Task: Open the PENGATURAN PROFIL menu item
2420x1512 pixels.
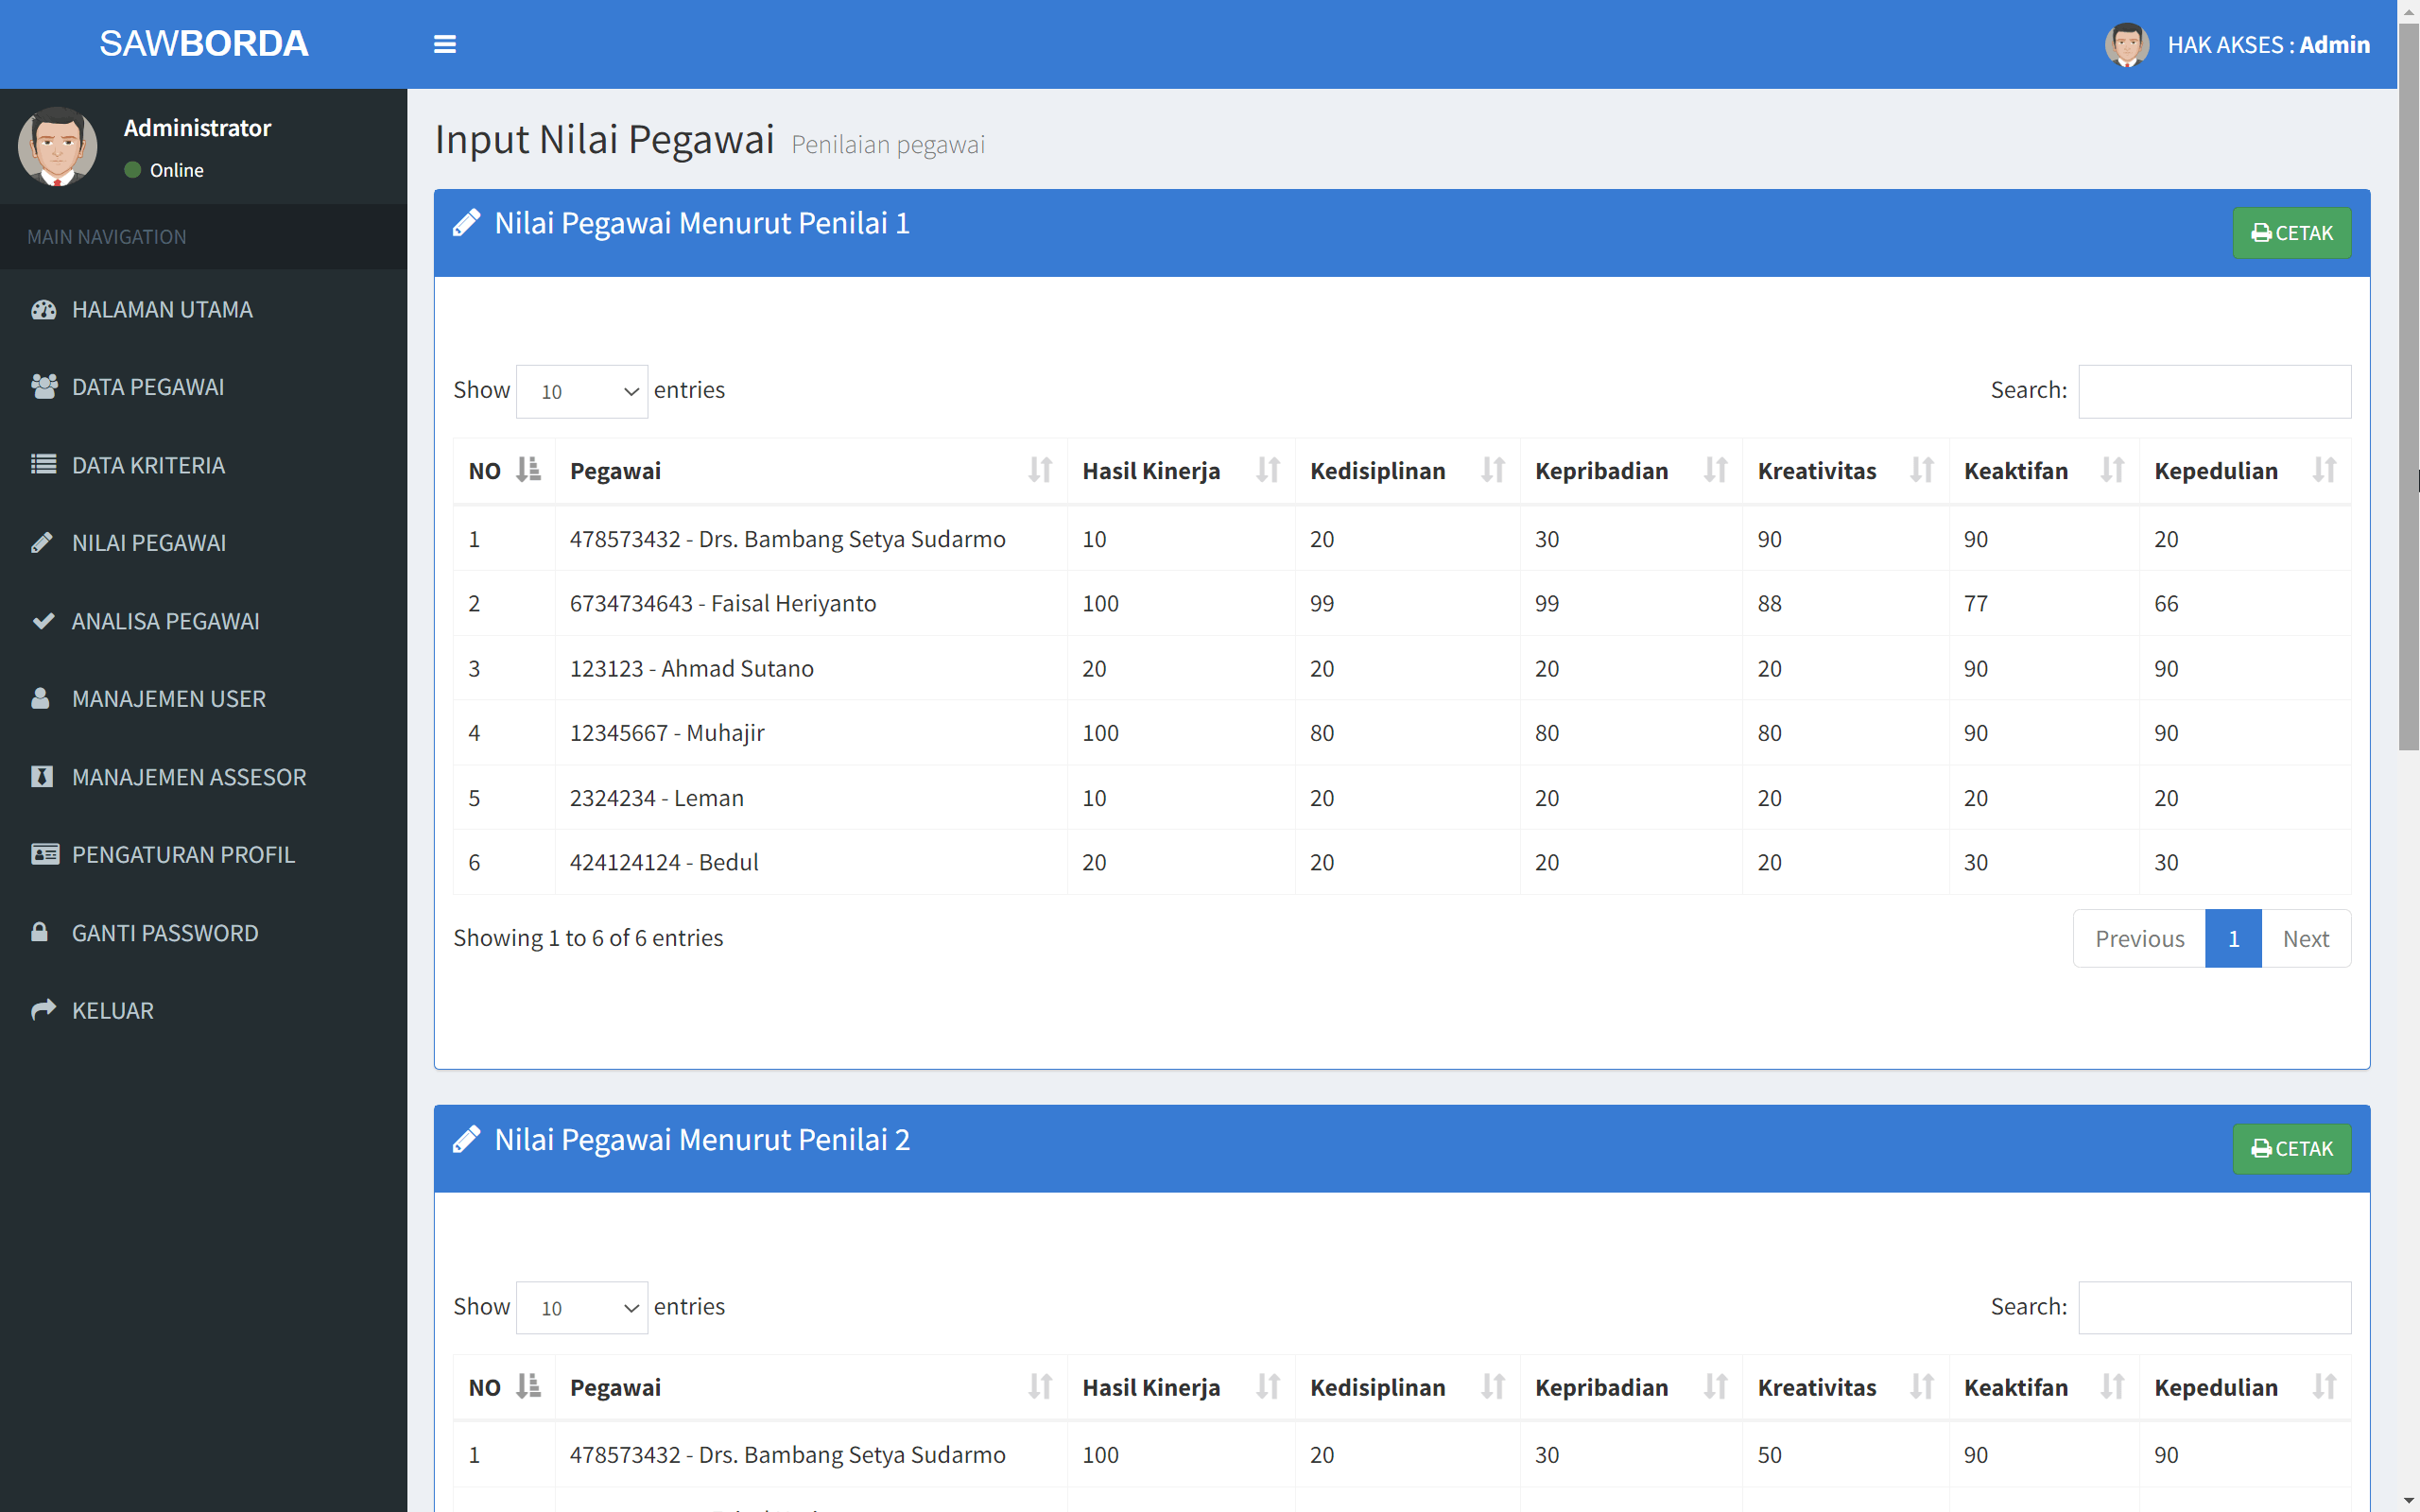Action: (183, 854)
